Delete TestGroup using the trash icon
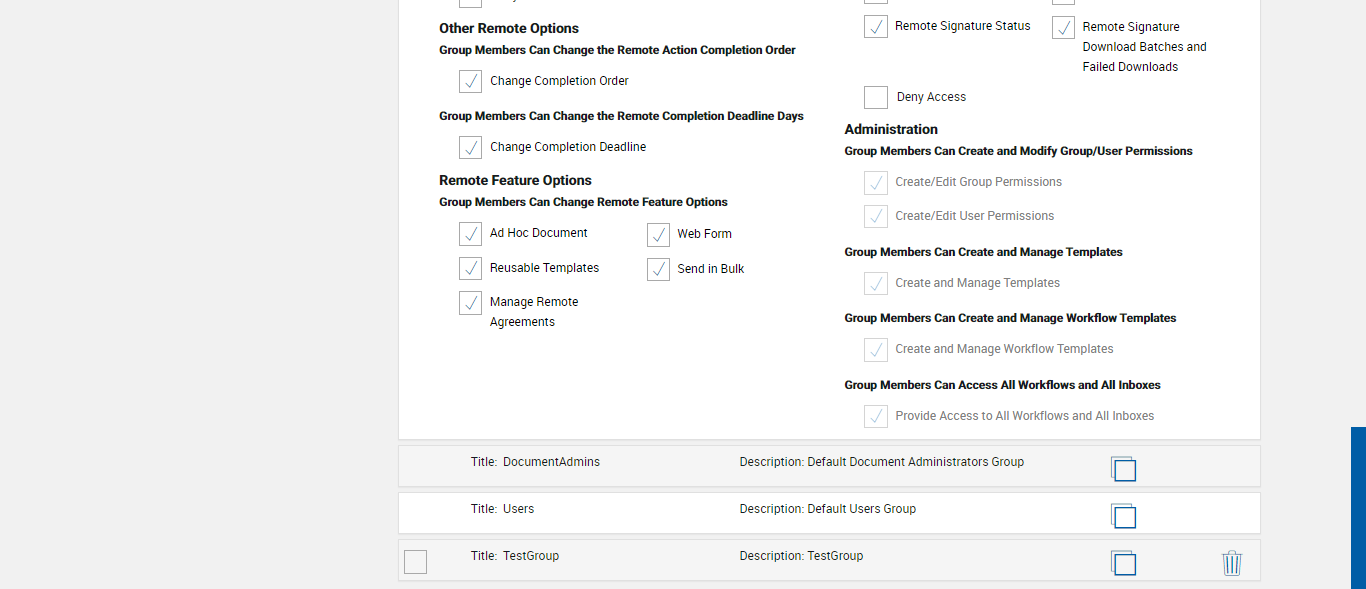Image resolution: width=1366 pixels, height=589 pixels. [x=1231, y=563]
